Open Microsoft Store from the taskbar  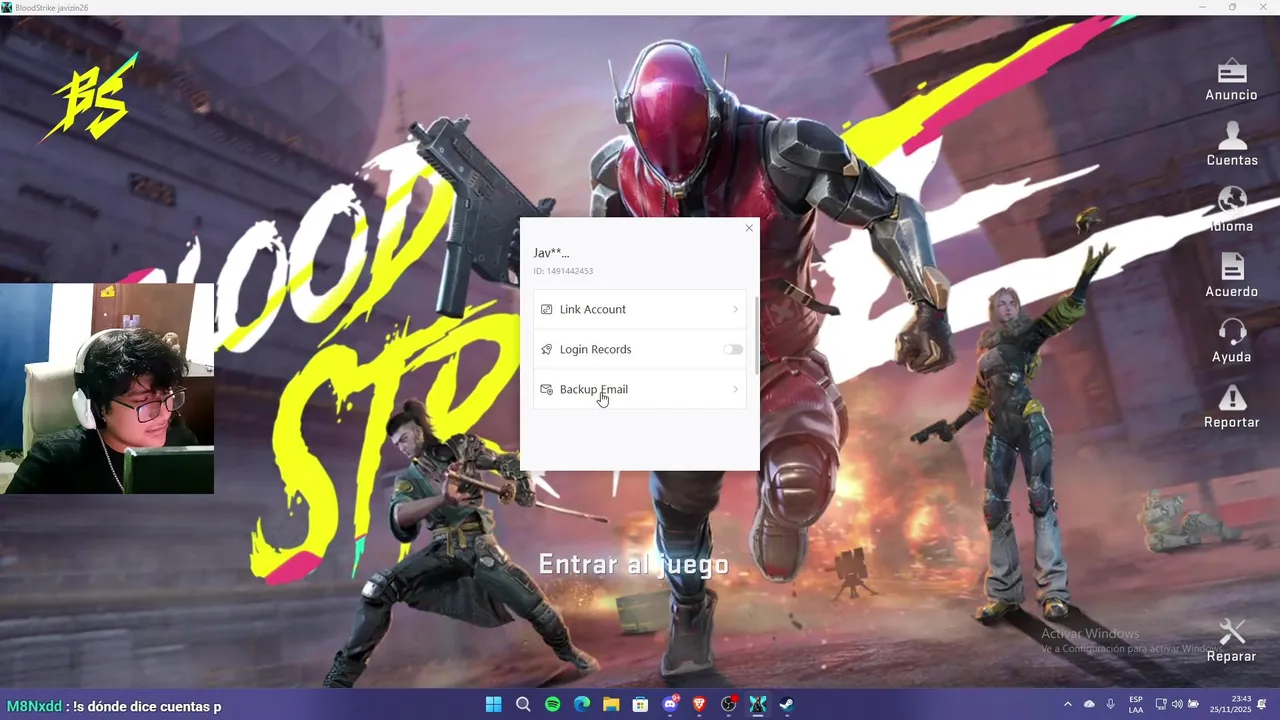click(x=640, y=704)
